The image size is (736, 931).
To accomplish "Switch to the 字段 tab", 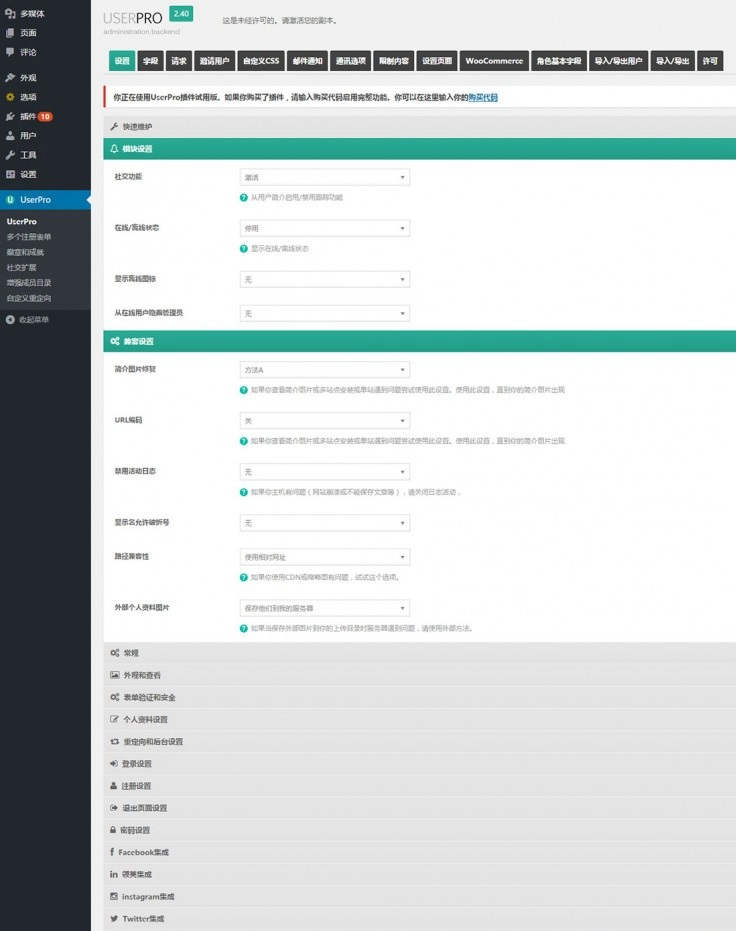I will 150,61.
